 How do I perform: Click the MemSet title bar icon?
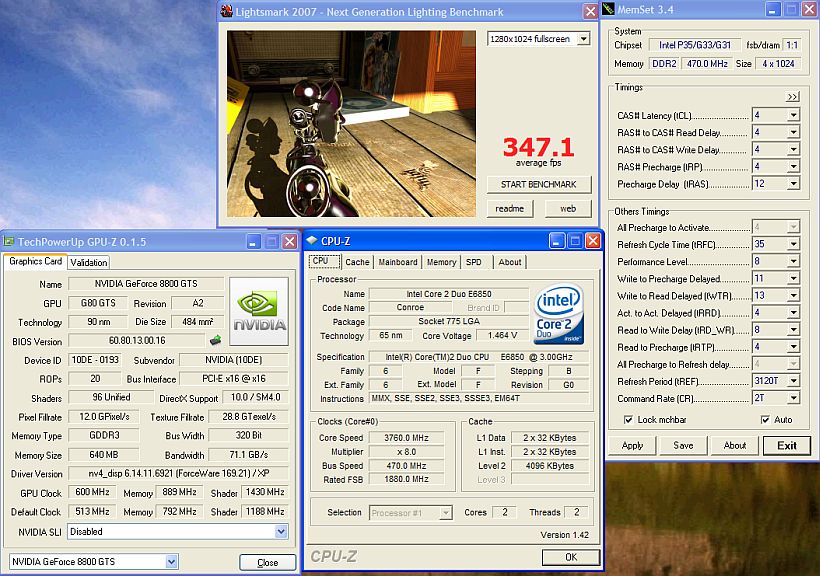[x=608, y=9]
